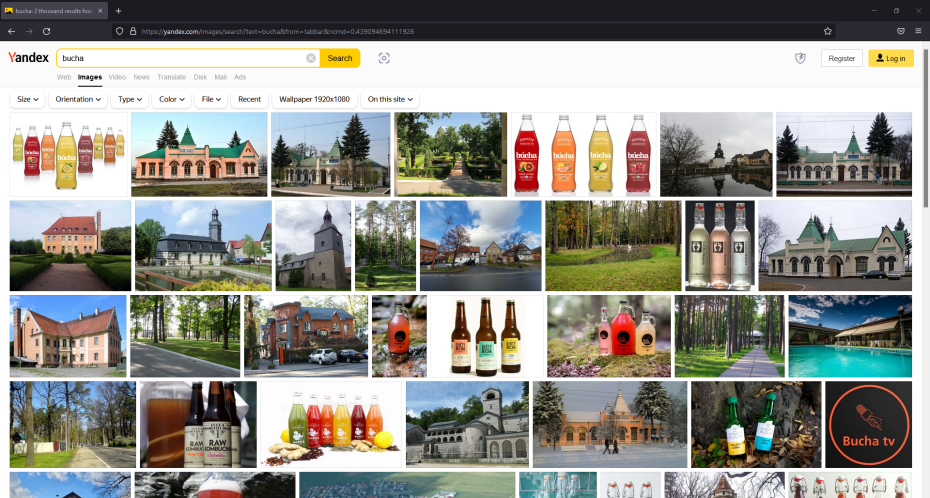Open the On this site dropdown

click(x=390, y=99)
